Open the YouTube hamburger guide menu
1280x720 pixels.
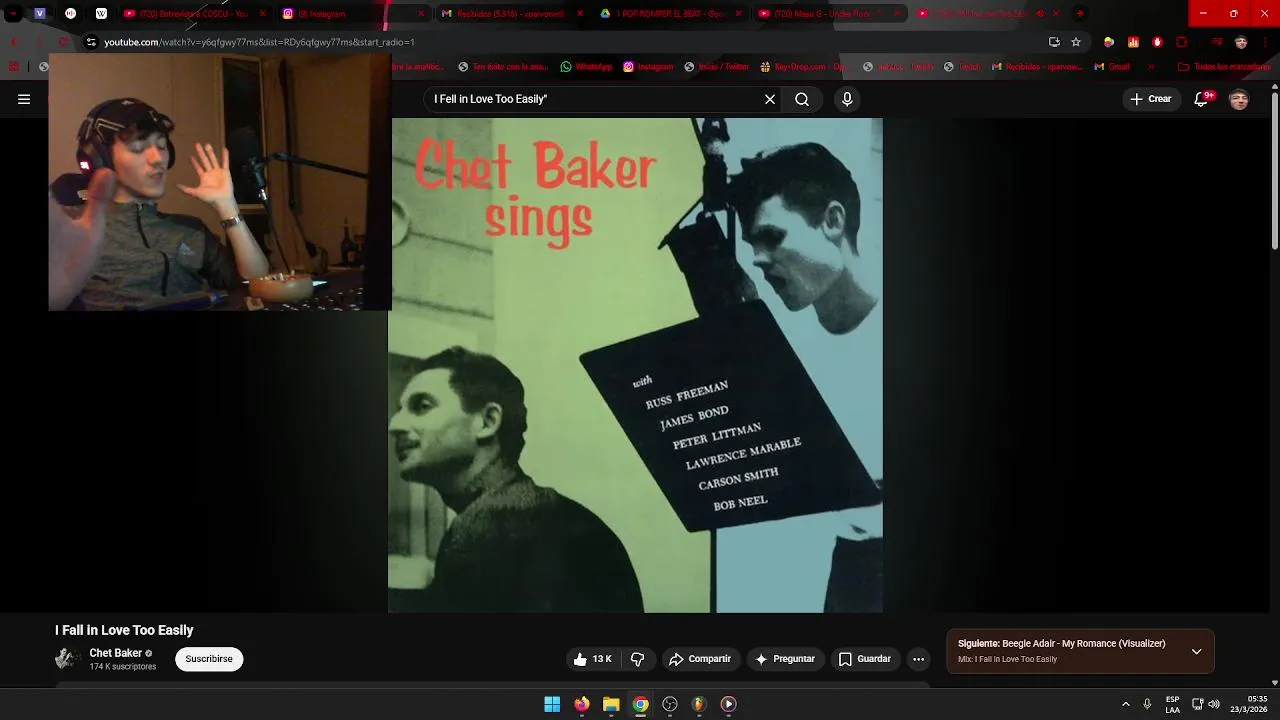pos(24,99)
